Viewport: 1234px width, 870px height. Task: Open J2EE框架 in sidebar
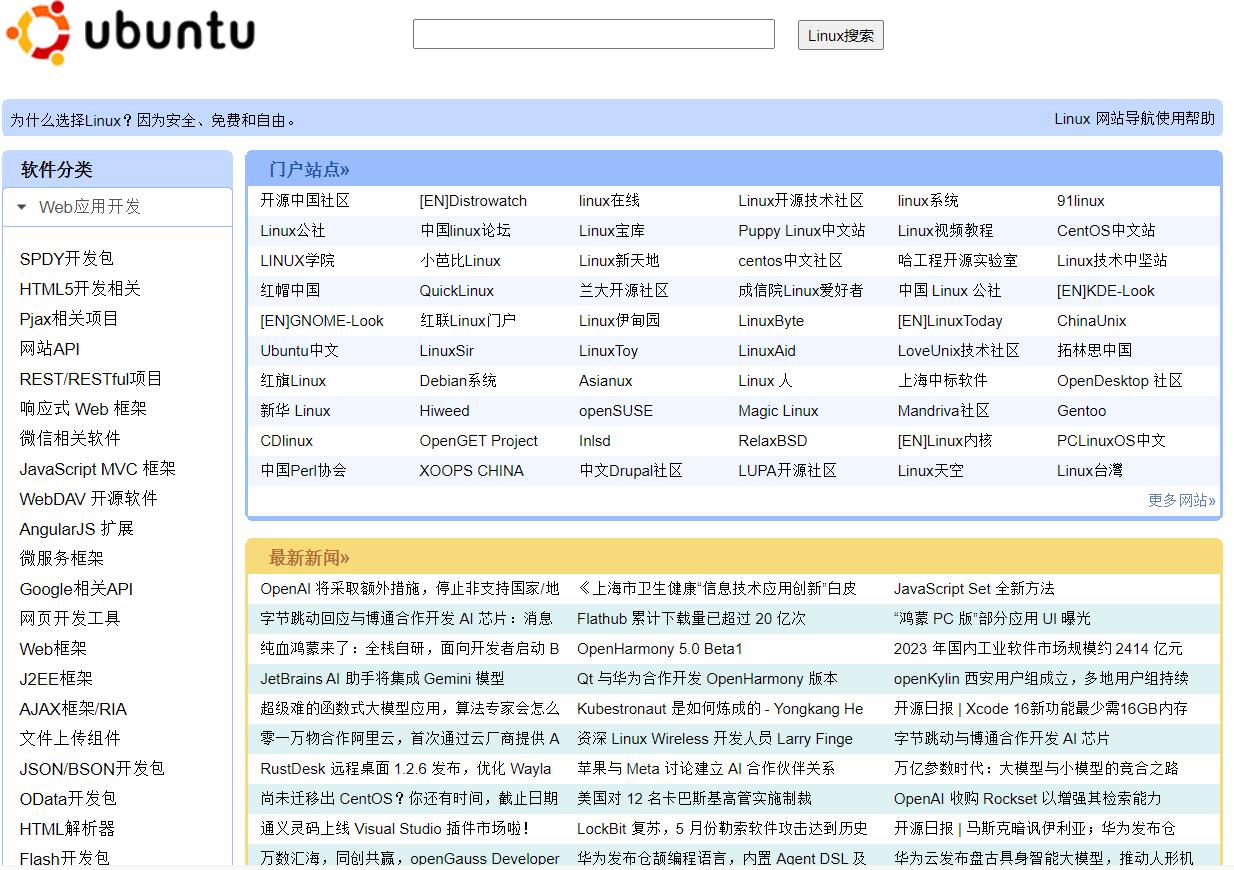tap(56, 679)
